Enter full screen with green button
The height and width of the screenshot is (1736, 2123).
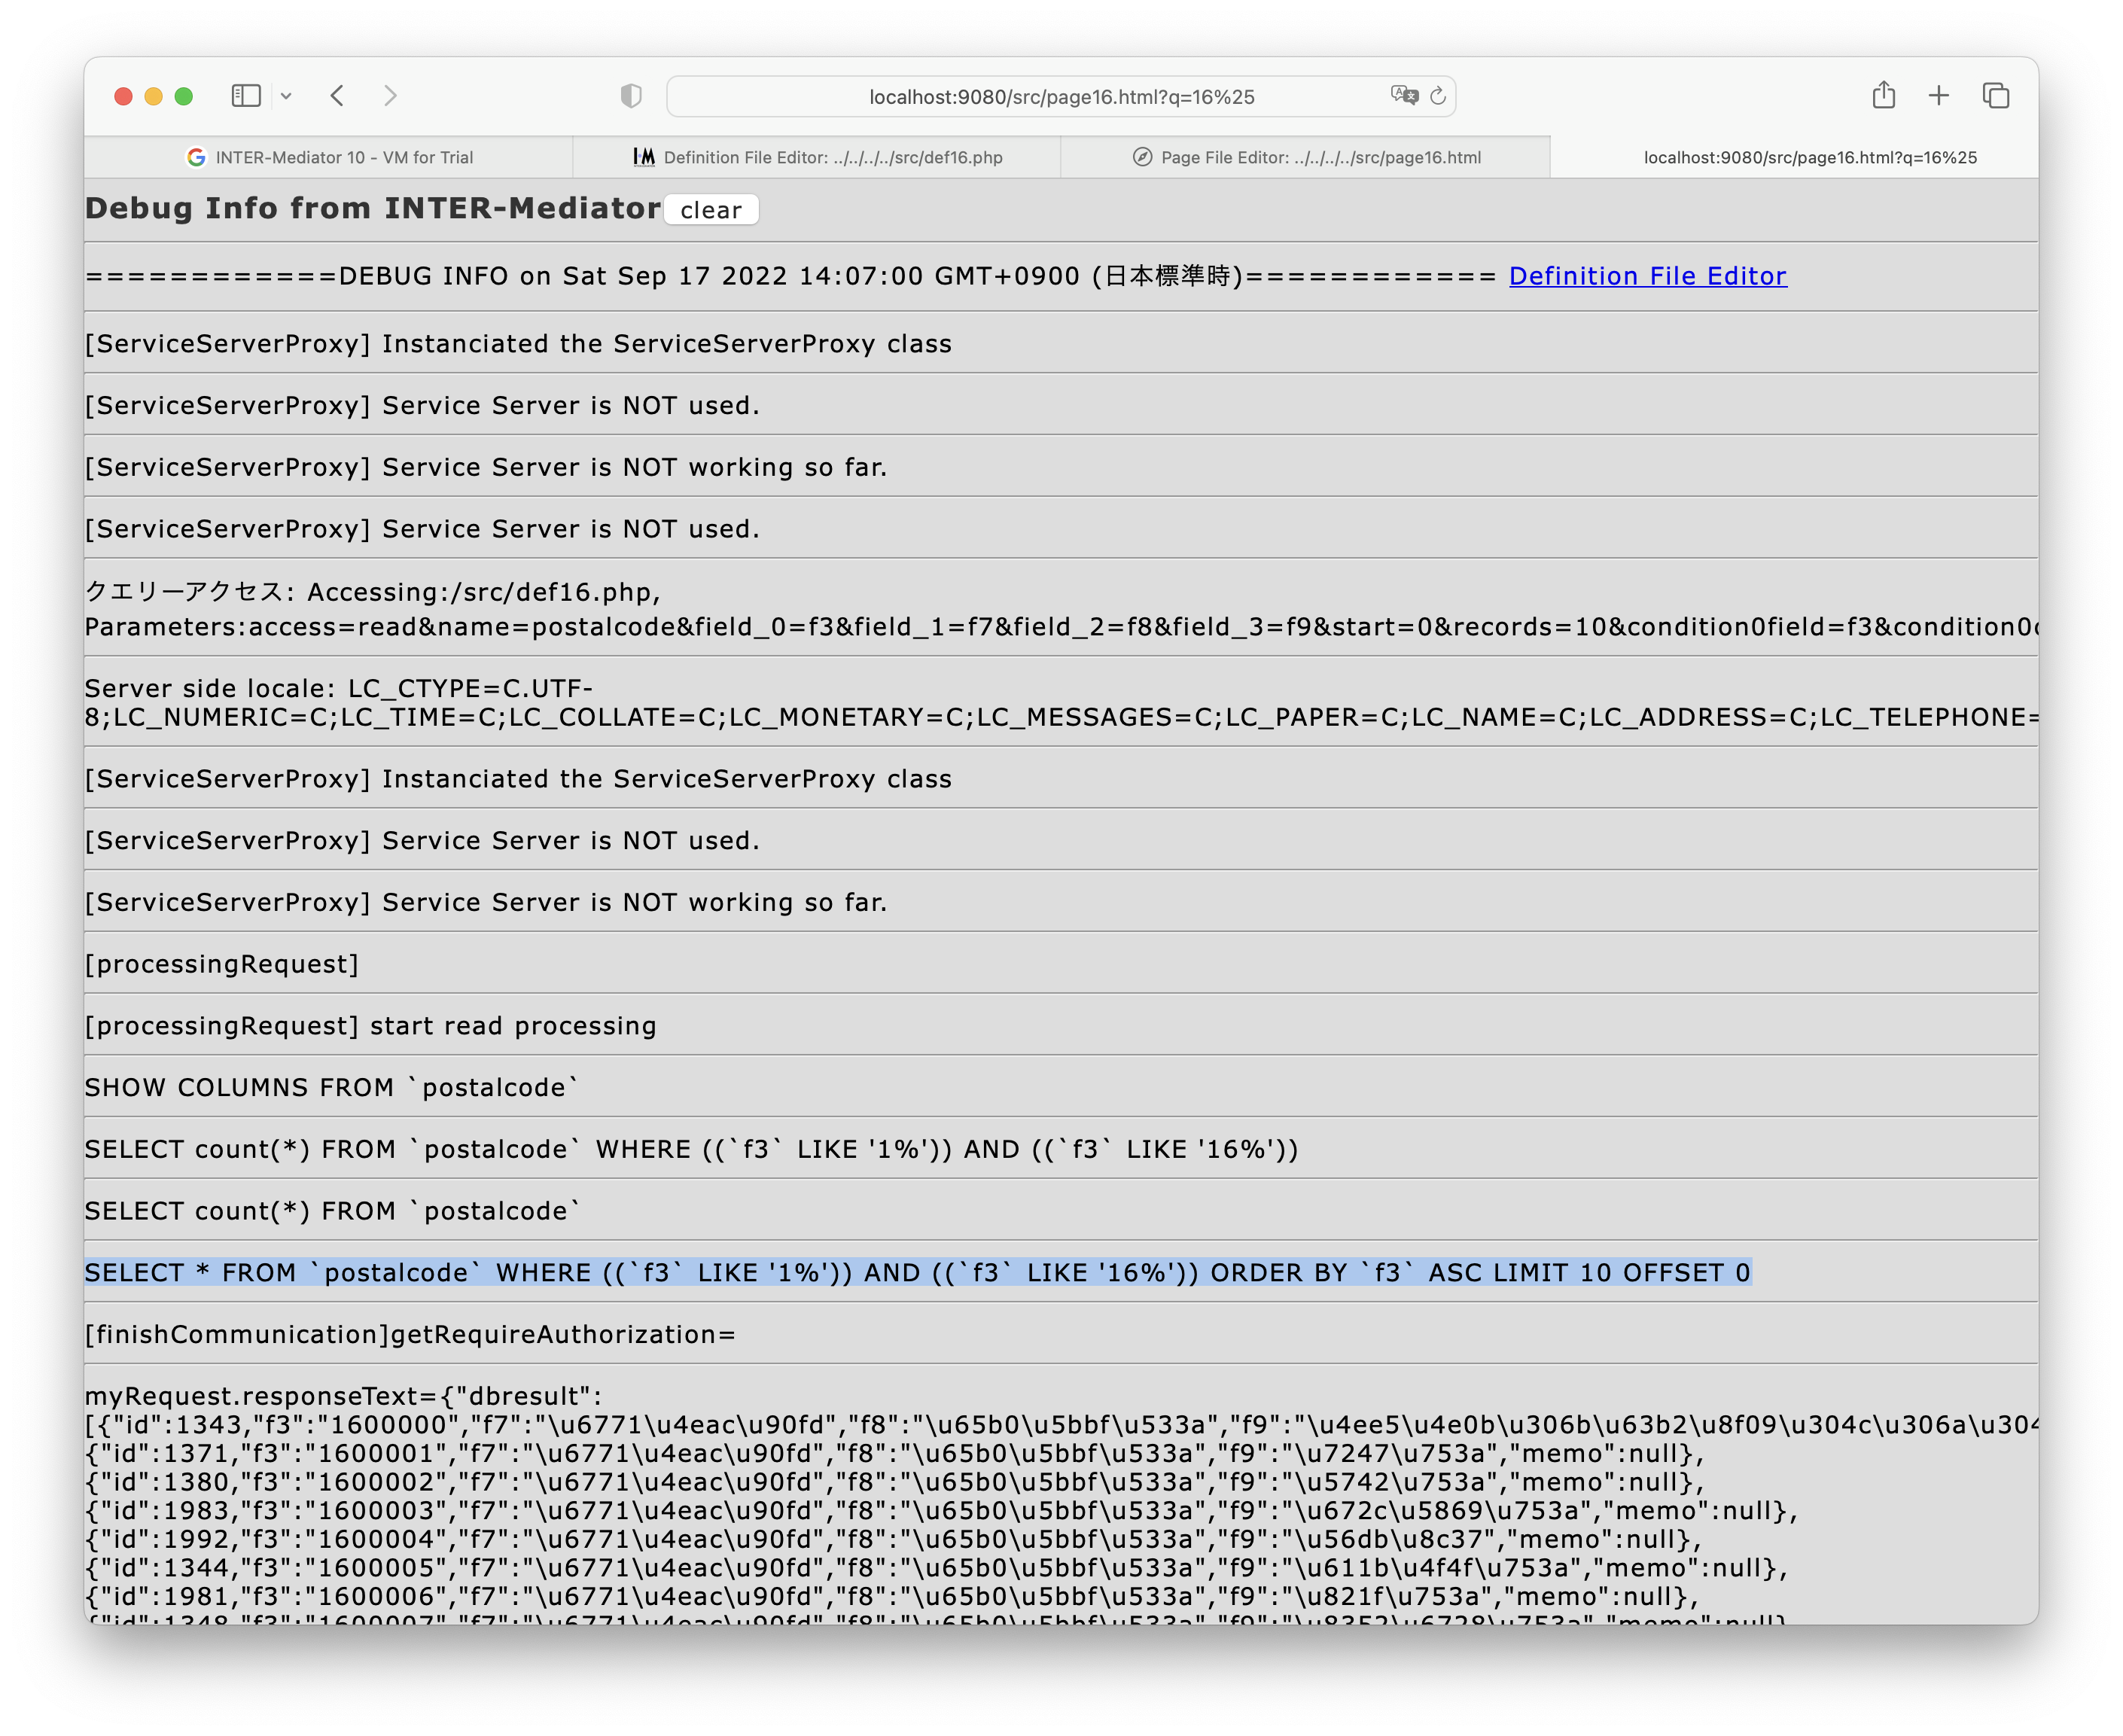(183, 96)
